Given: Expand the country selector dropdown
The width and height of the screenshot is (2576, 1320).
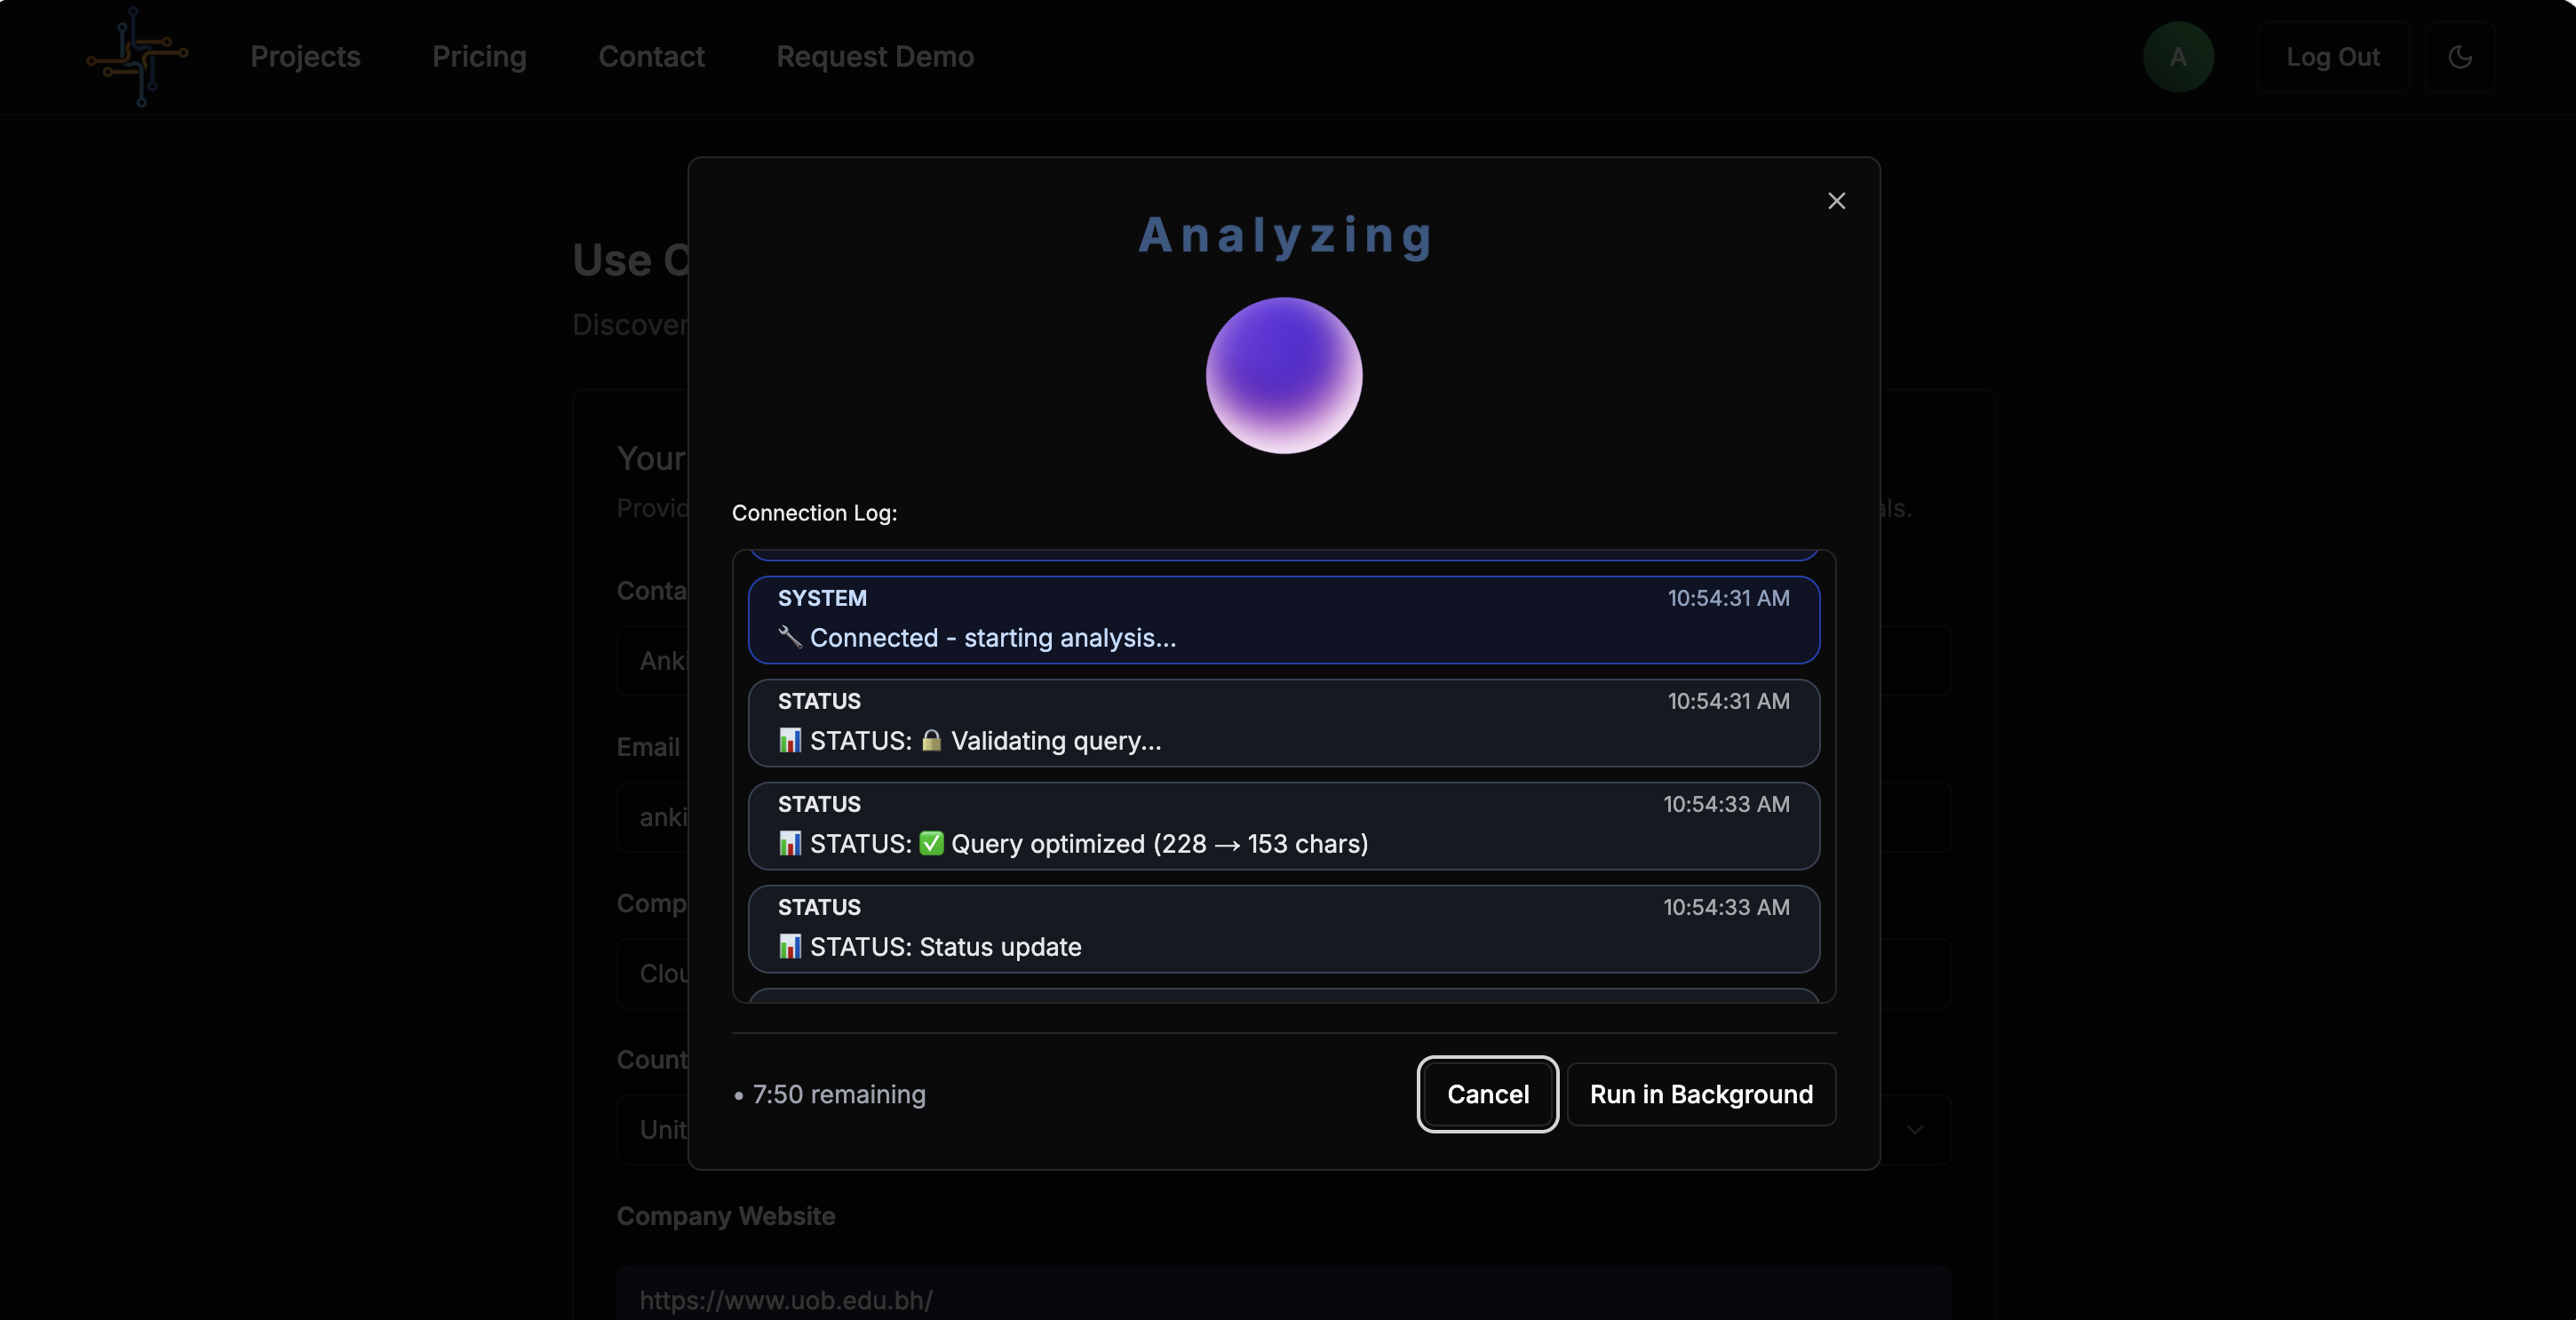Looking at the screenshot, I should [1915, 1129].
